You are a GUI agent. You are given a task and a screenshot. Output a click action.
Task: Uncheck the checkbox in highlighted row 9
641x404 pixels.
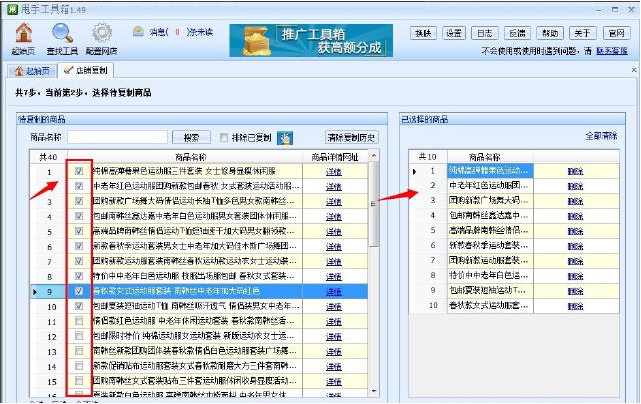(79, 291)
